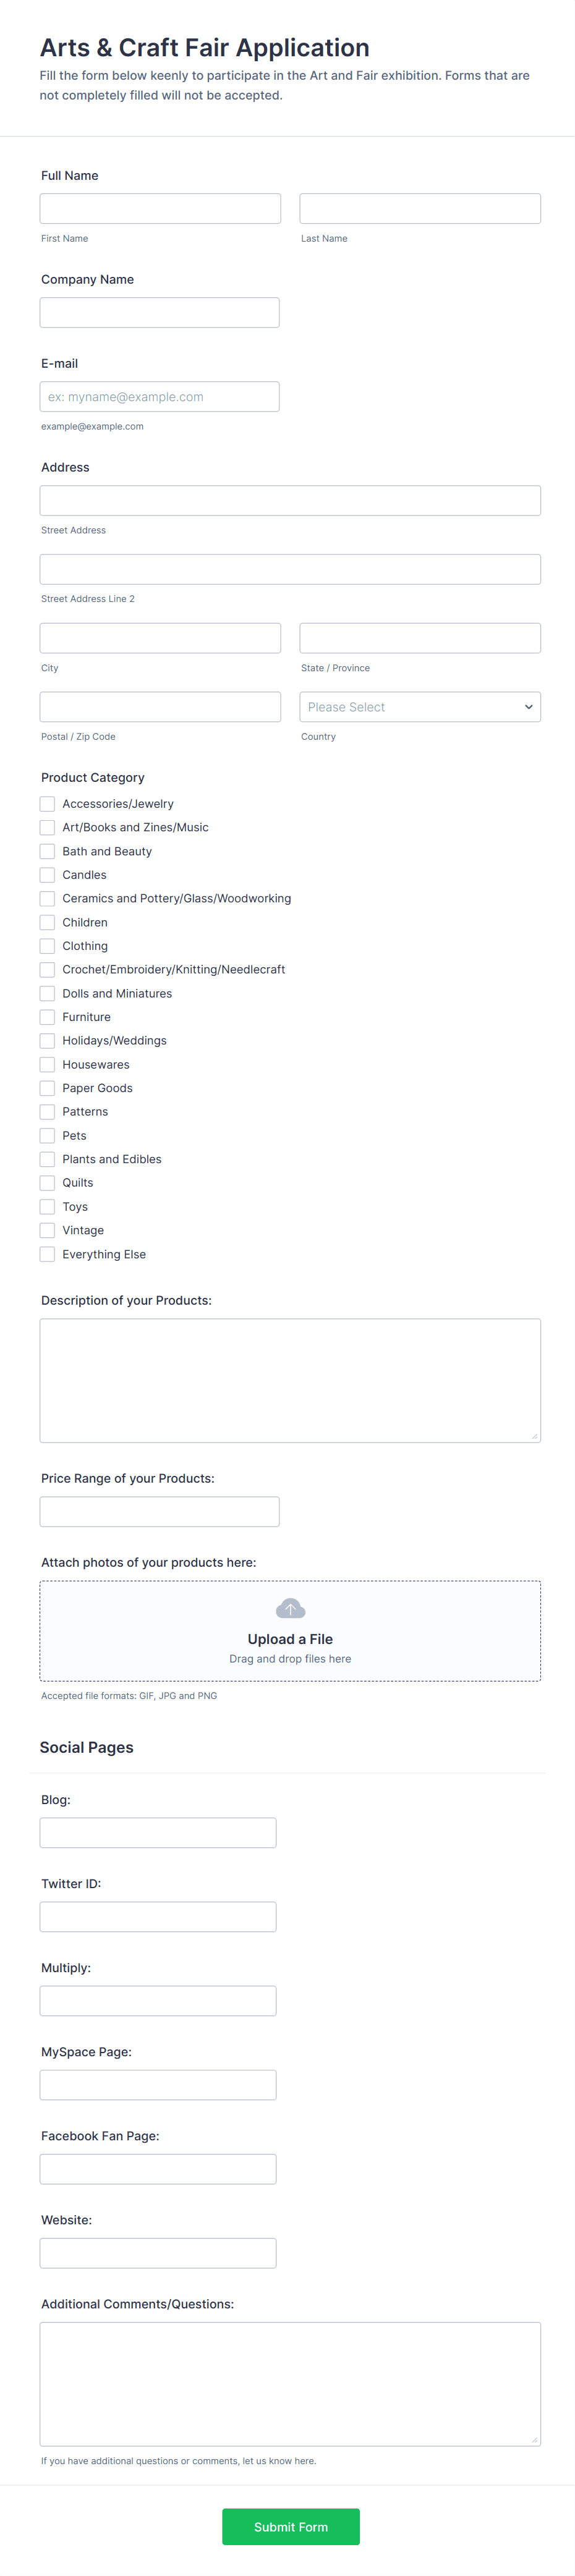Click the Submit Form button

click(x=290, y=2527)
